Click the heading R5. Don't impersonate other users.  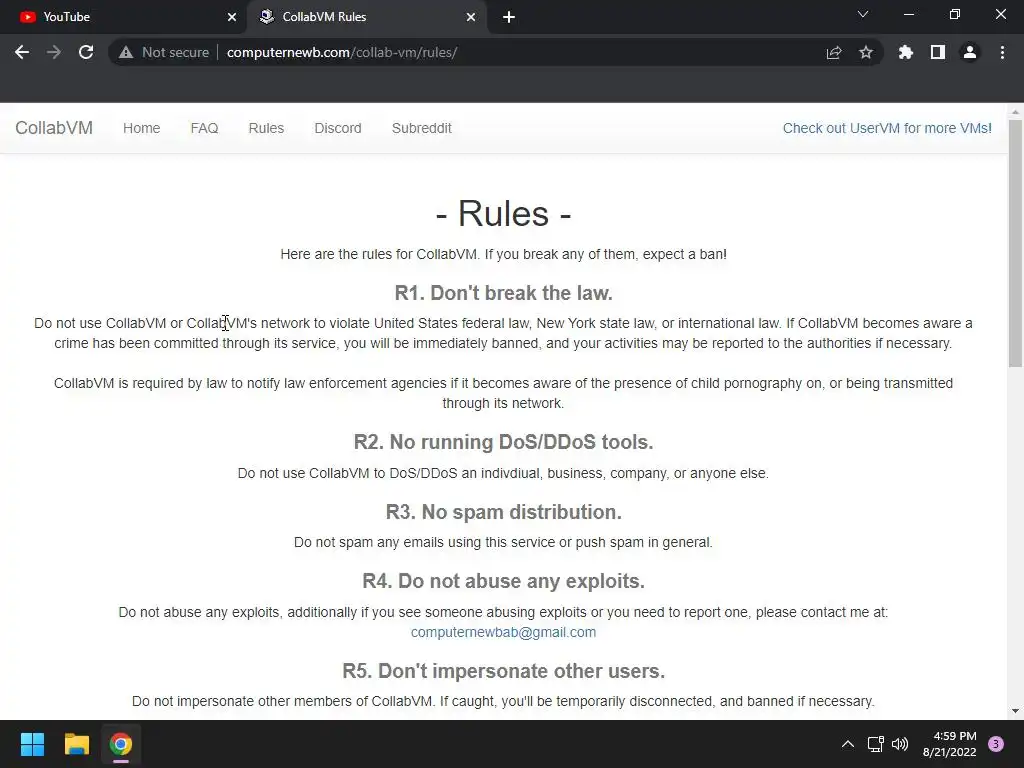pos(504,671)
